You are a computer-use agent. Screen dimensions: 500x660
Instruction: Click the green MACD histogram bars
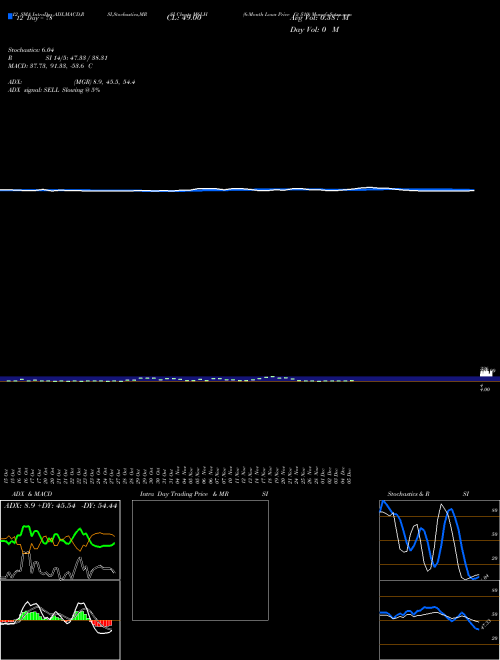(x=32, y=615)
